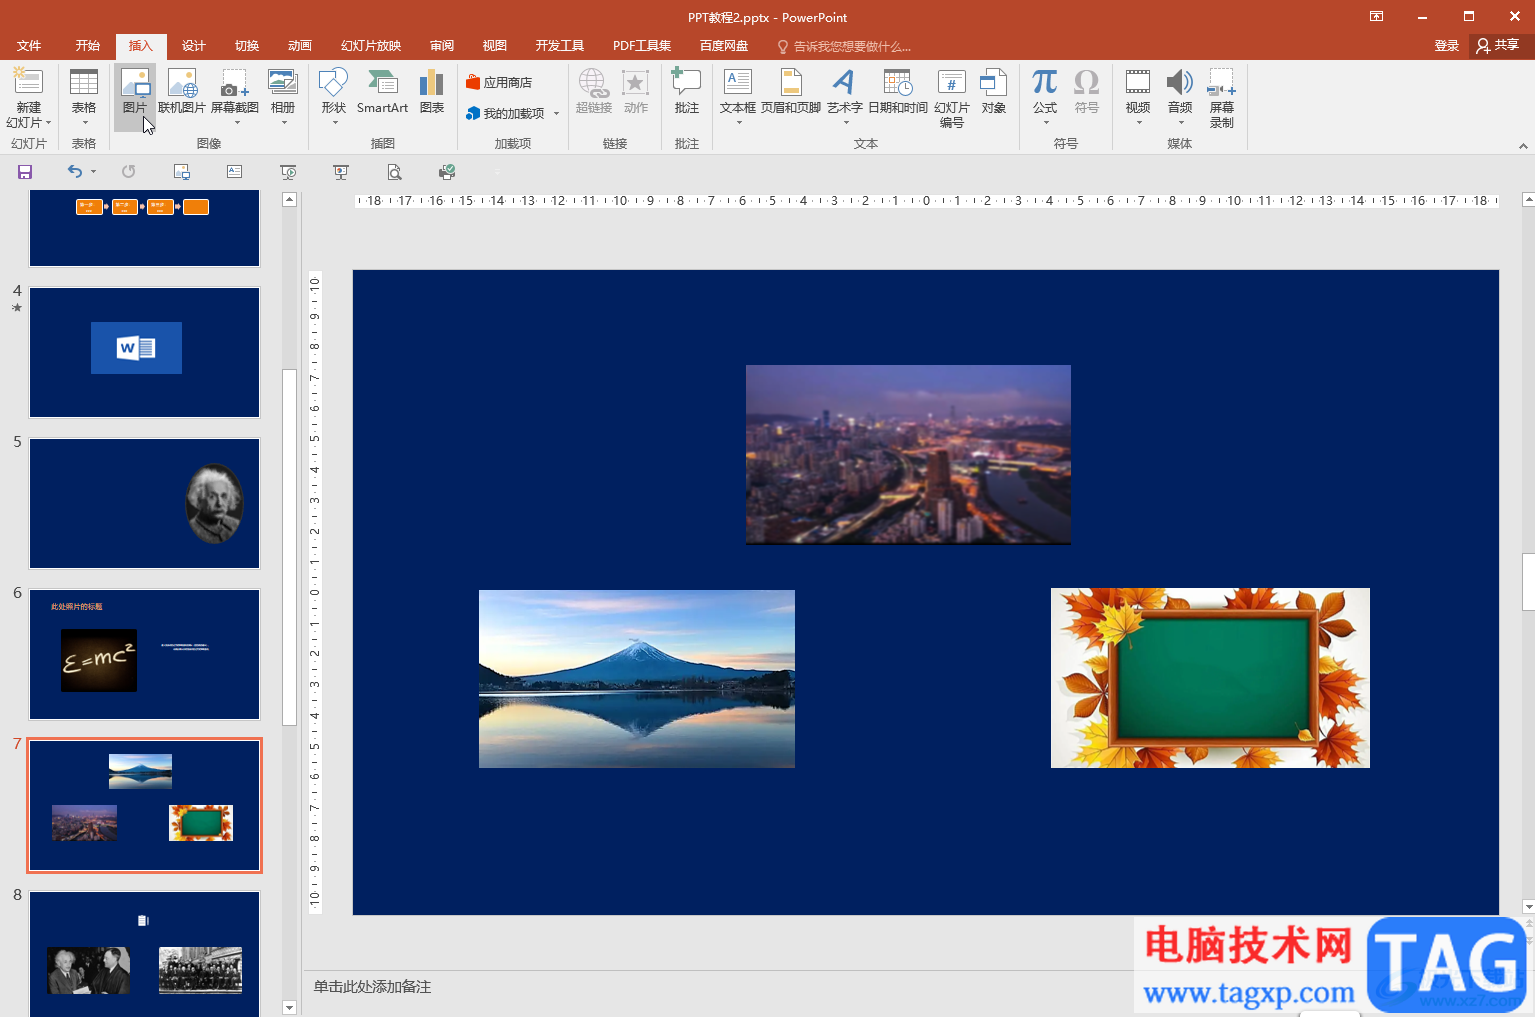Insert a comment (批注)

687,93
